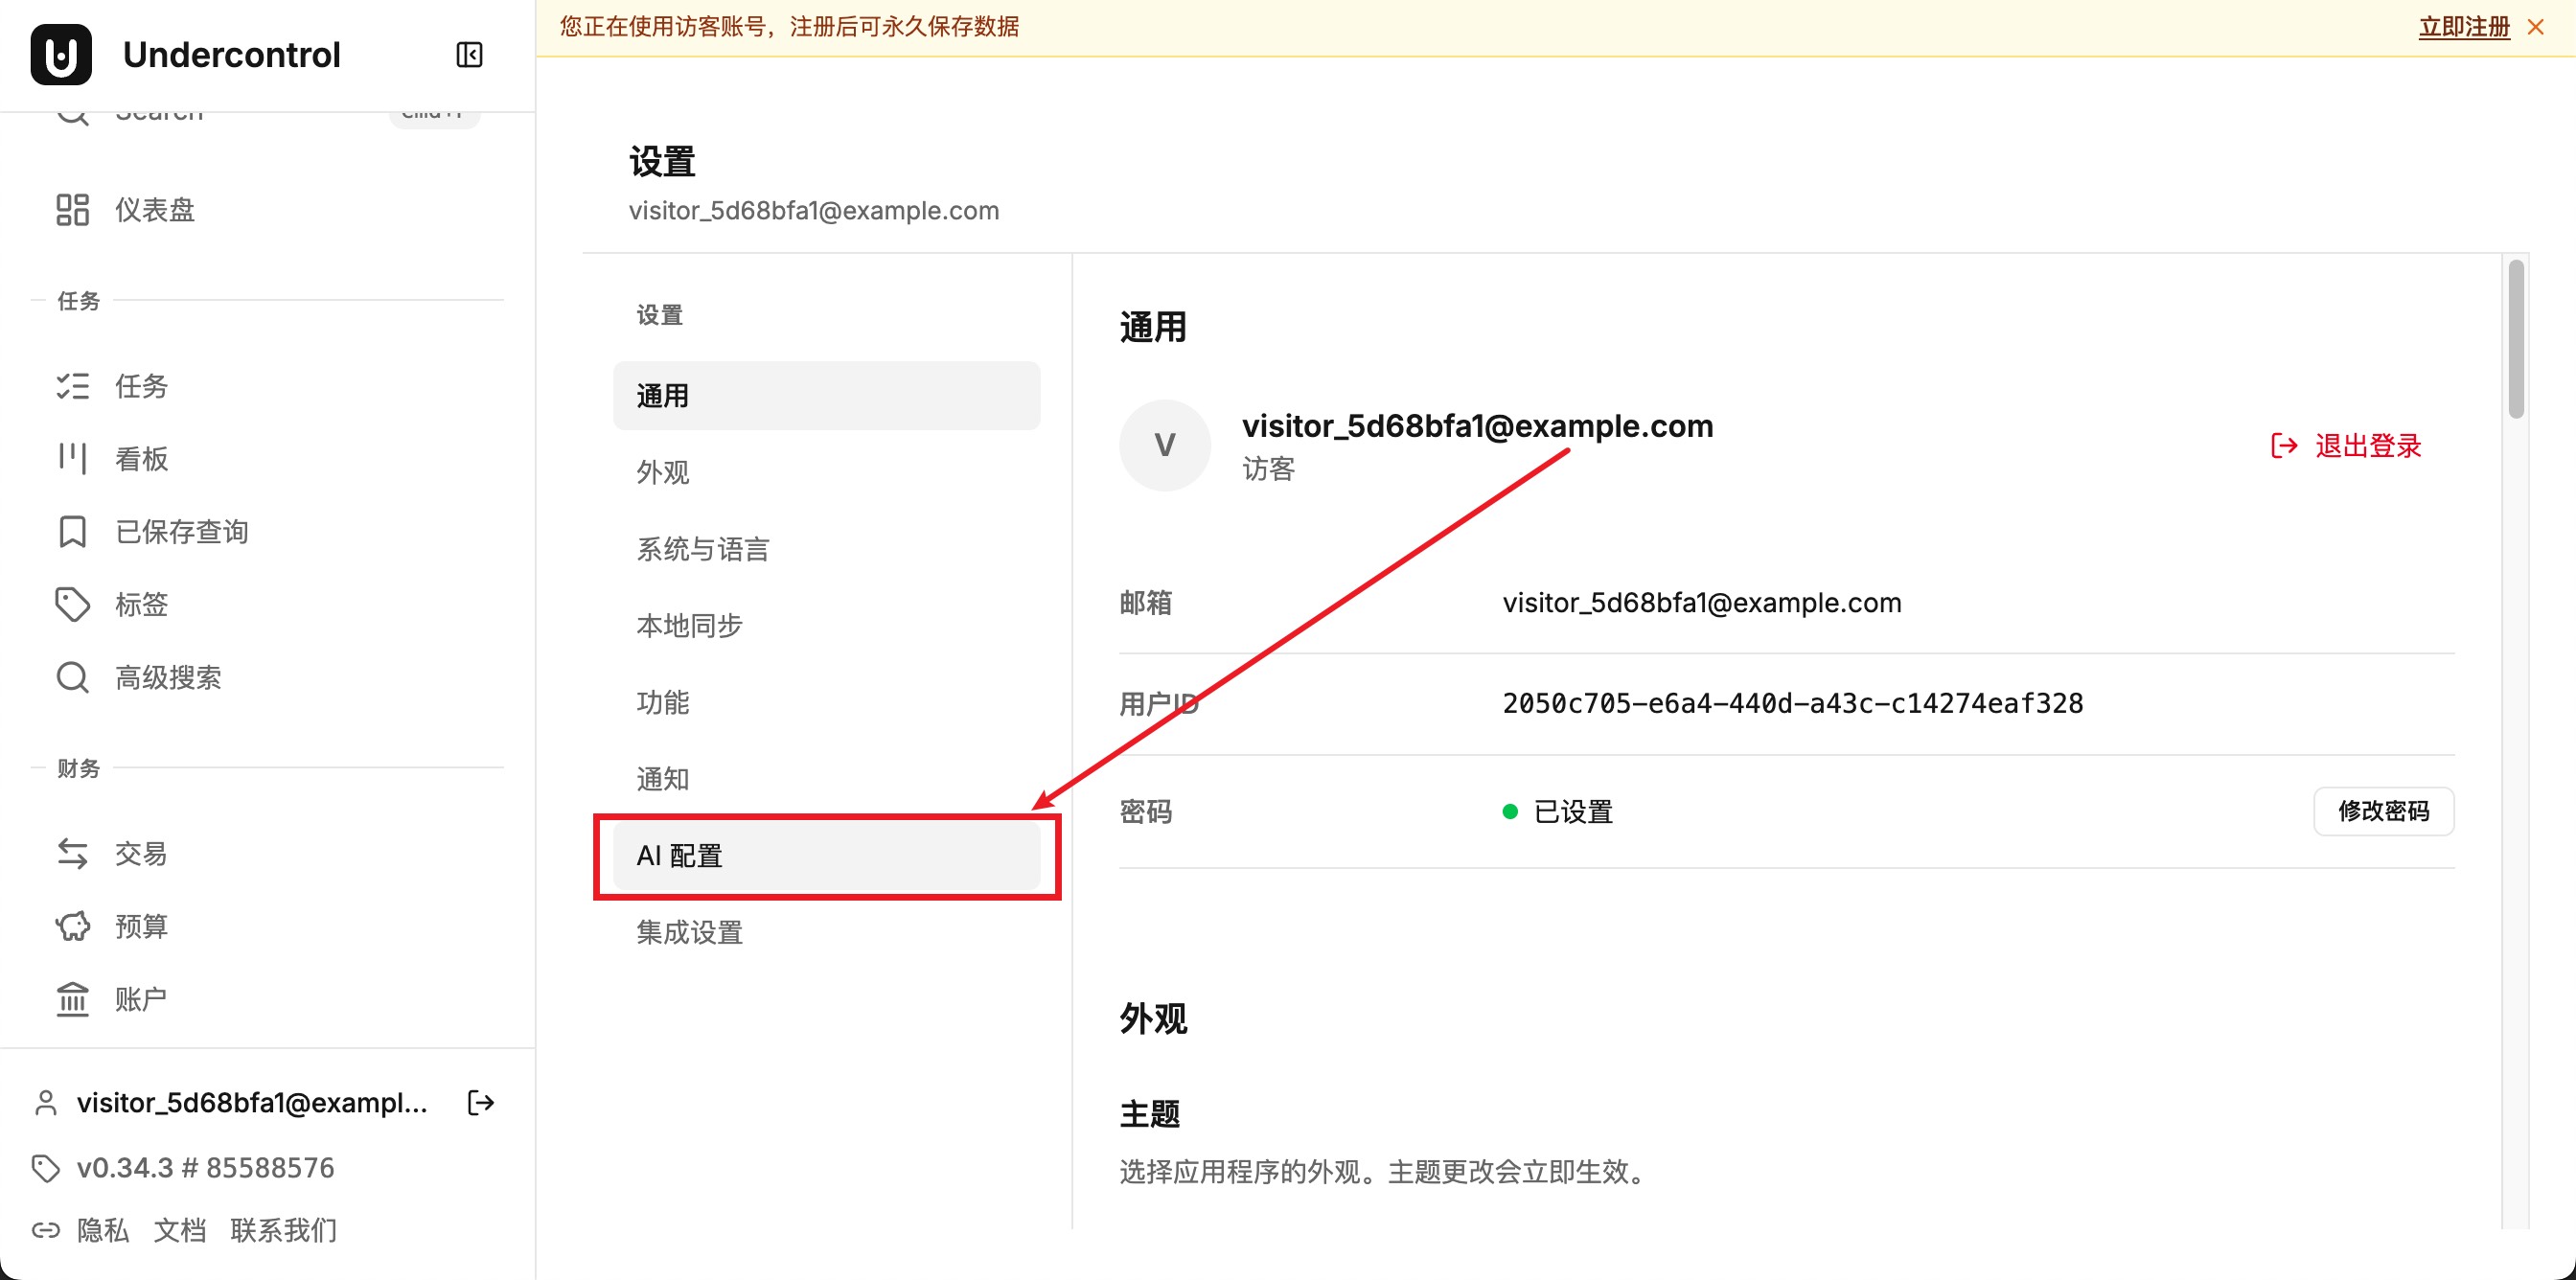Switch to the 外观 settings tab
Image resolution: width=2576 pixels, height=1280 pixels.
[x=826, y=472]
